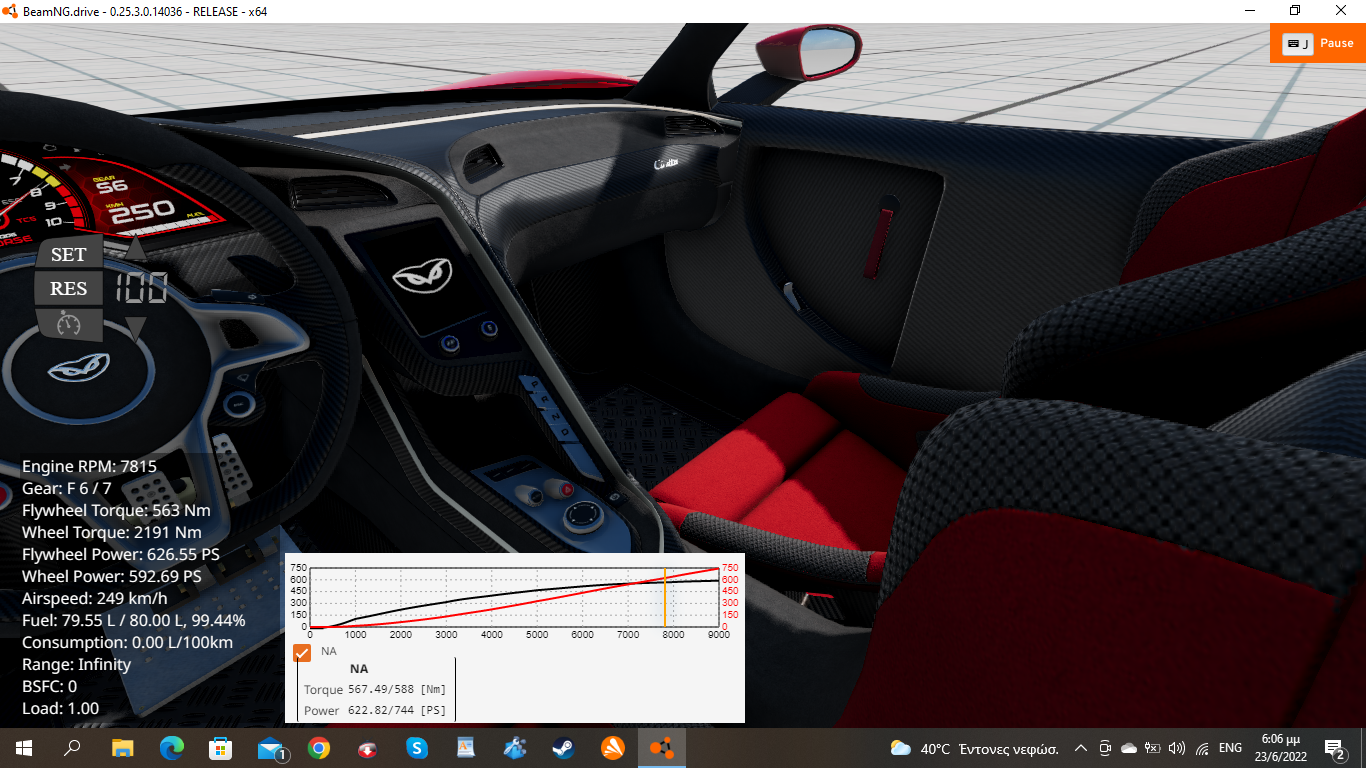Click the BeamNG.drive title bar icon
Image resolution: width=1366 pixels, height=768 pixels.
tap(11, 11)
